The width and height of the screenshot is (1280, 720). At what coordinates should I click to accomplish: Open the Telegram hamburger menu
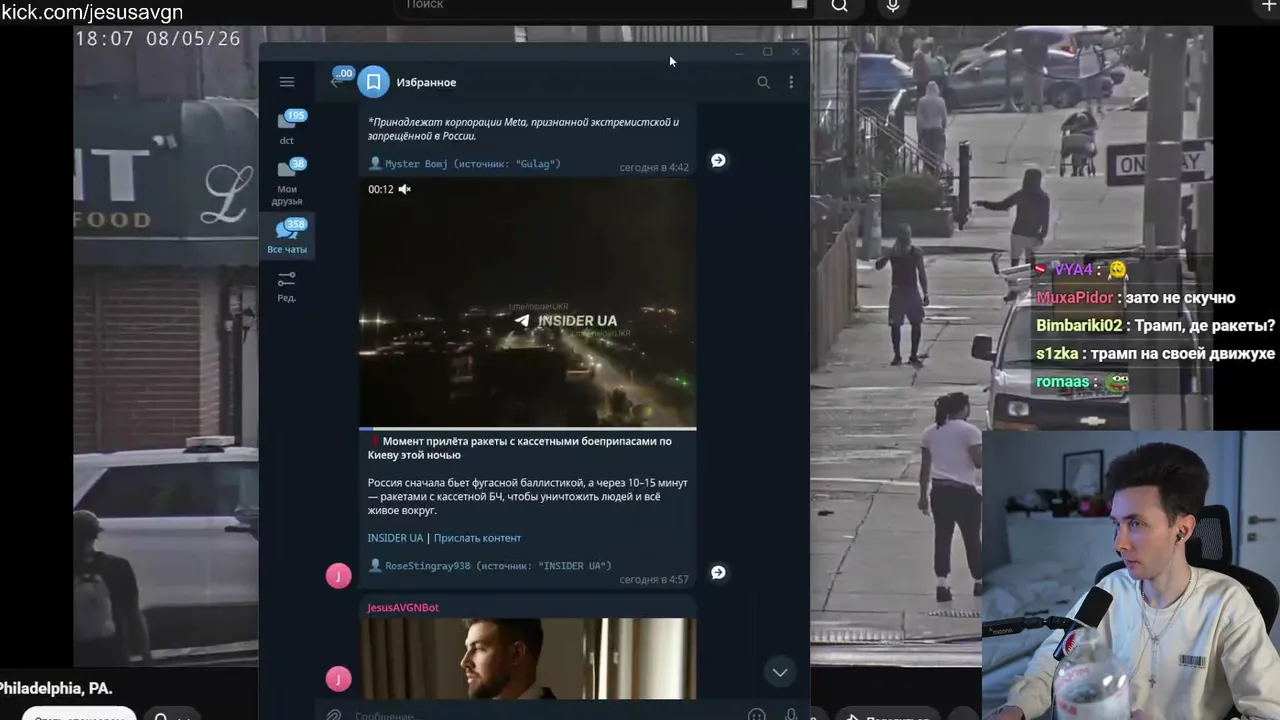tap(287, 82)
